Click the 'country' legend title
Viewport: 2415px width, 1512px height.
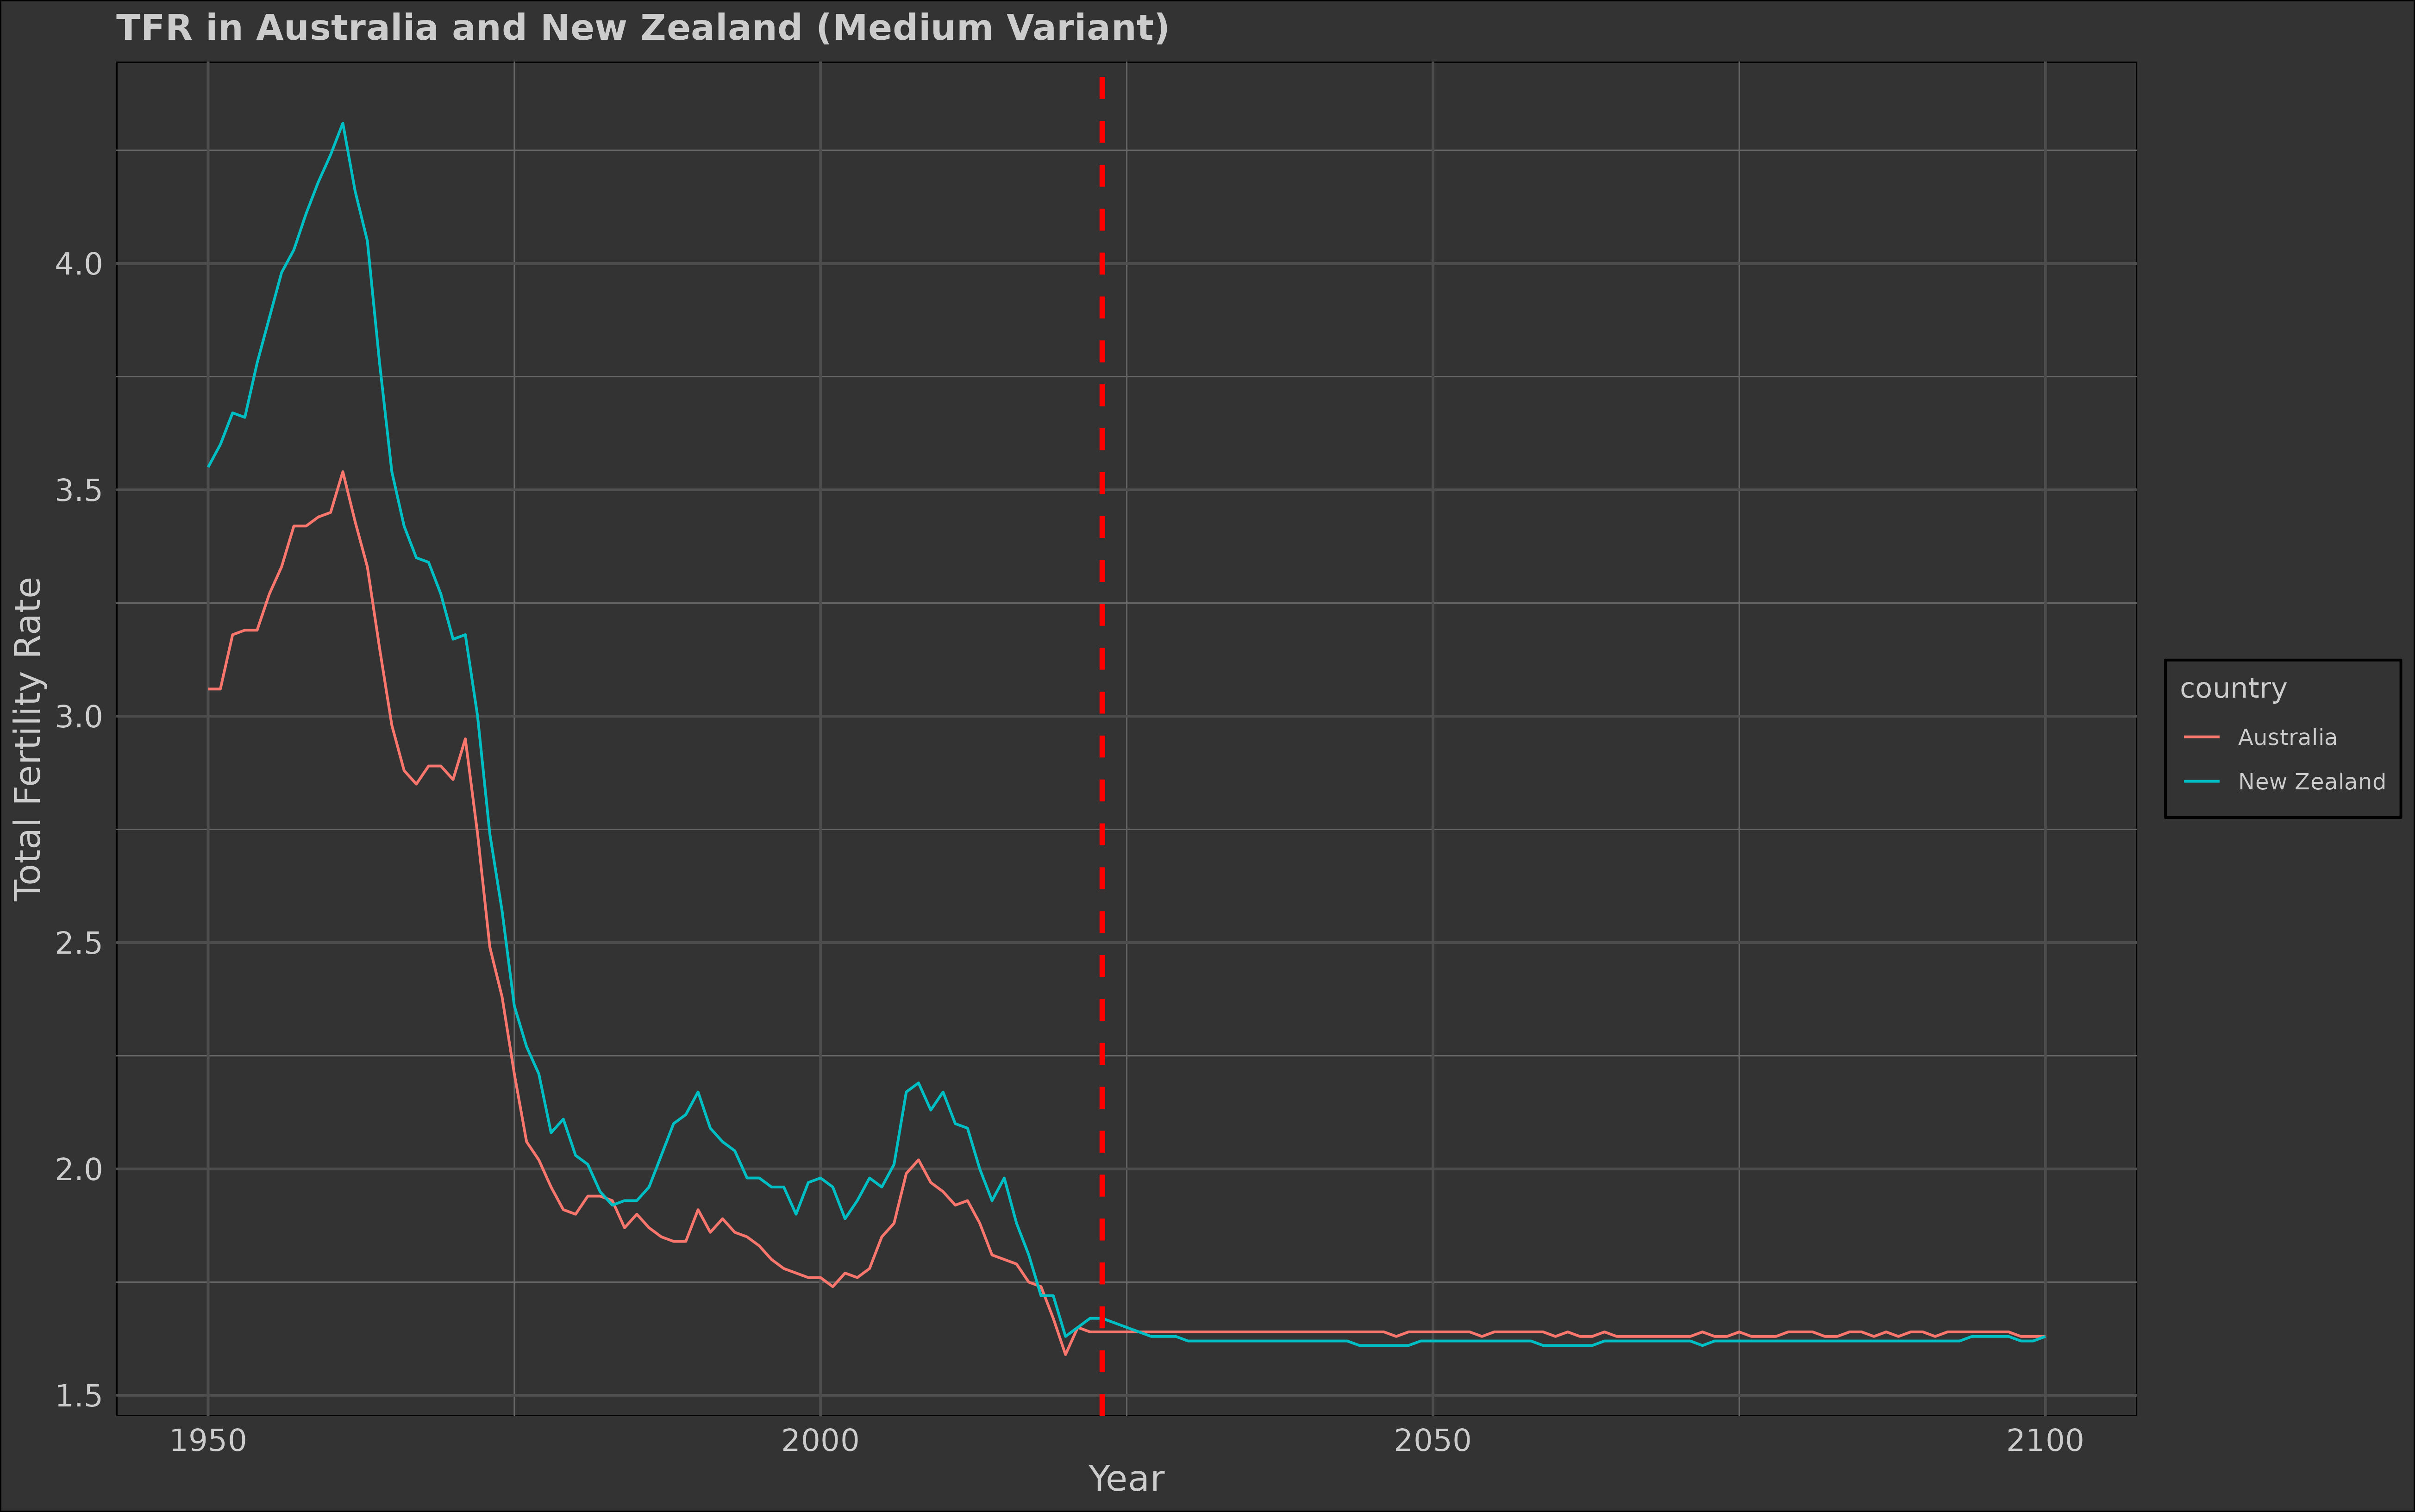(x=2233, y=688)
